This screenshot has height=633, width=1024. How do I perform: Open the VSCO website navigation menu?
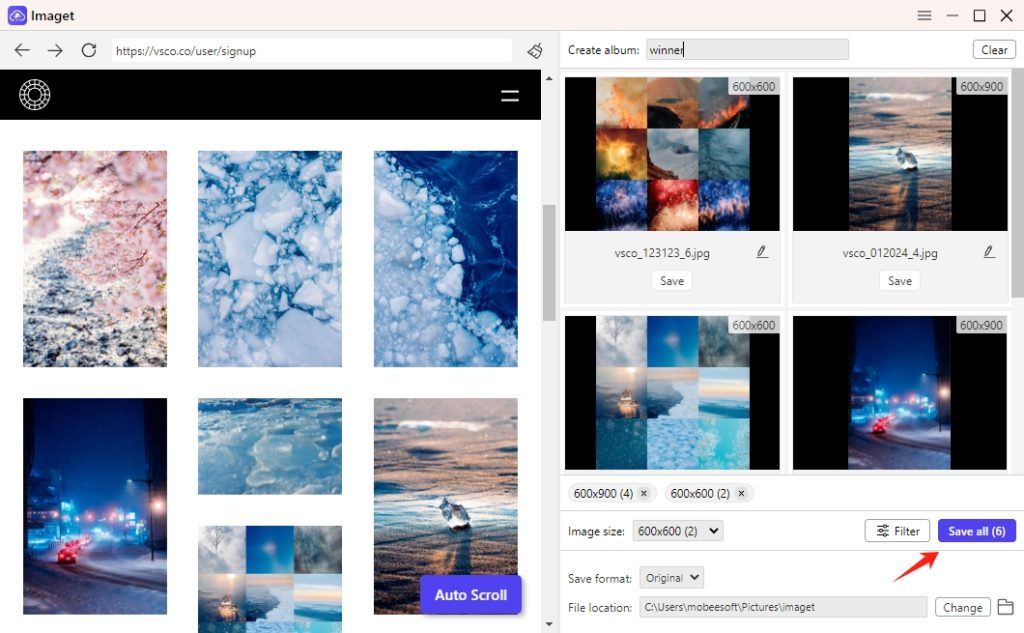coord(510,95)
